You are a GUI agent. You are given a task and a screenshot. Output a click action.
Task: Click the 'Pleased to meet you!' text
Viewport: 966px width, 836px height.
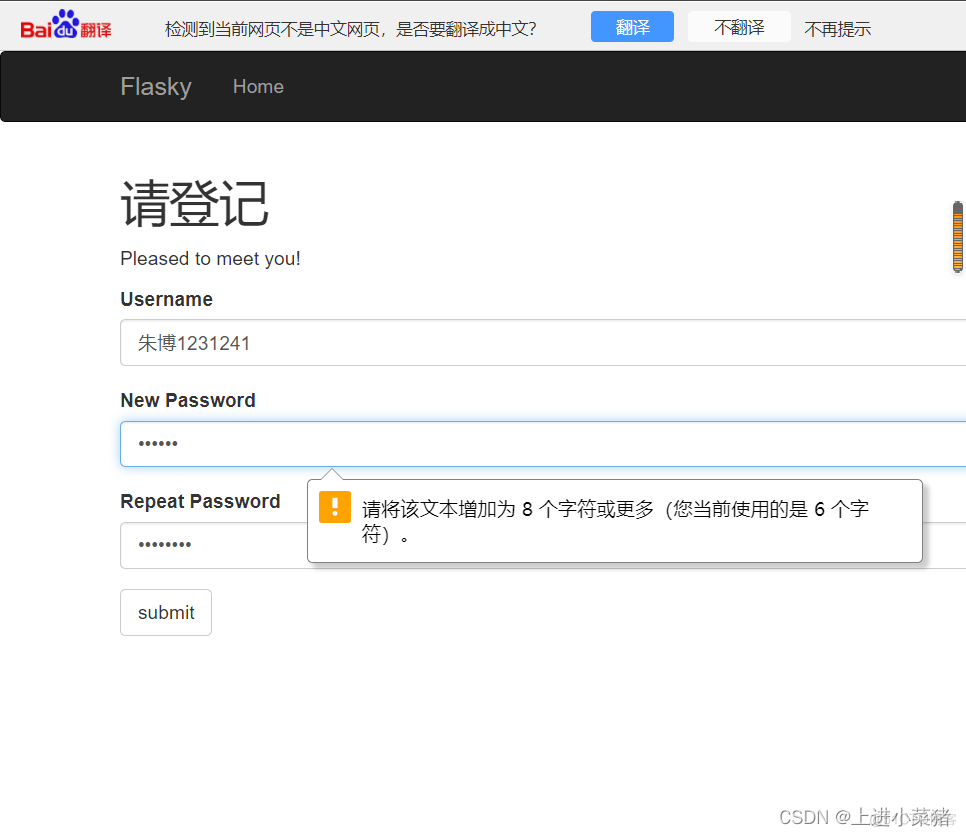click(210, 258)
